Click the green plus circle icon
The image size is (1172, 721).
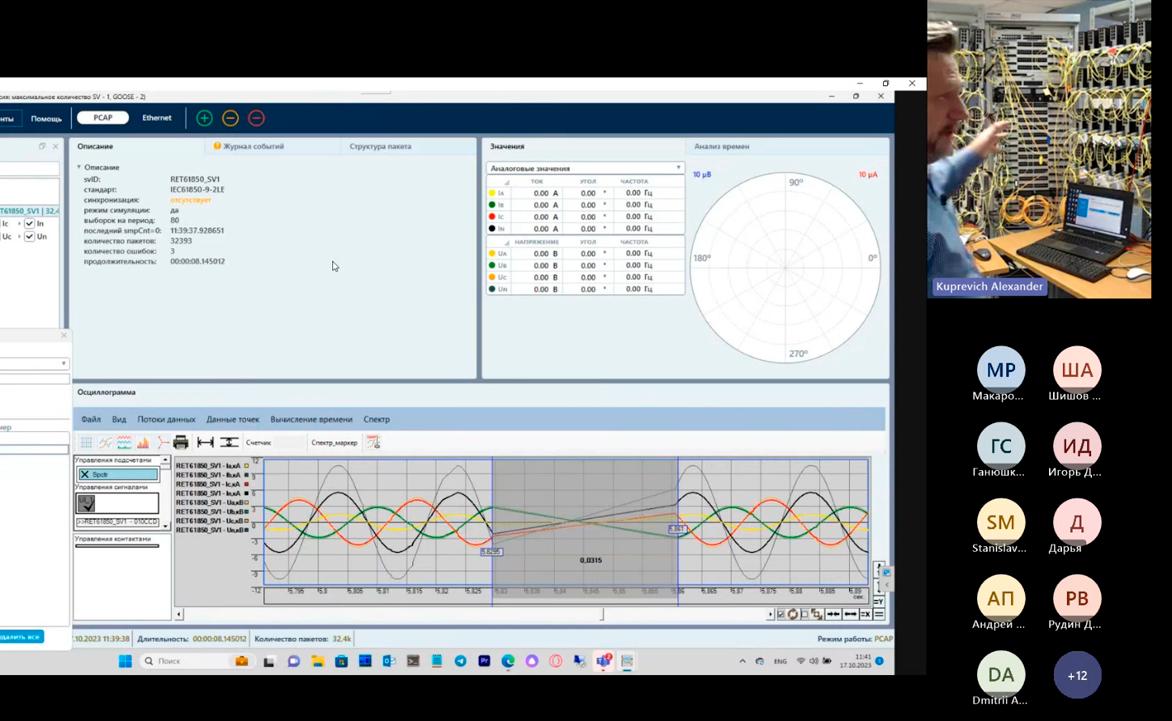204,118
